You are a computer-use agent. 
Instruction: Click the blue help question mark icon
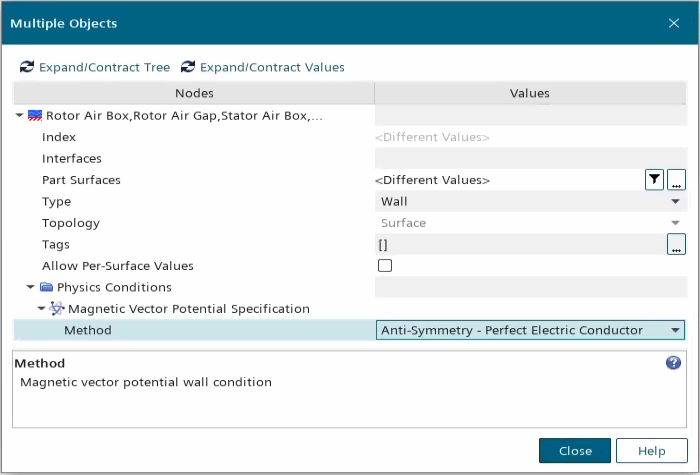tap(673, 363)
